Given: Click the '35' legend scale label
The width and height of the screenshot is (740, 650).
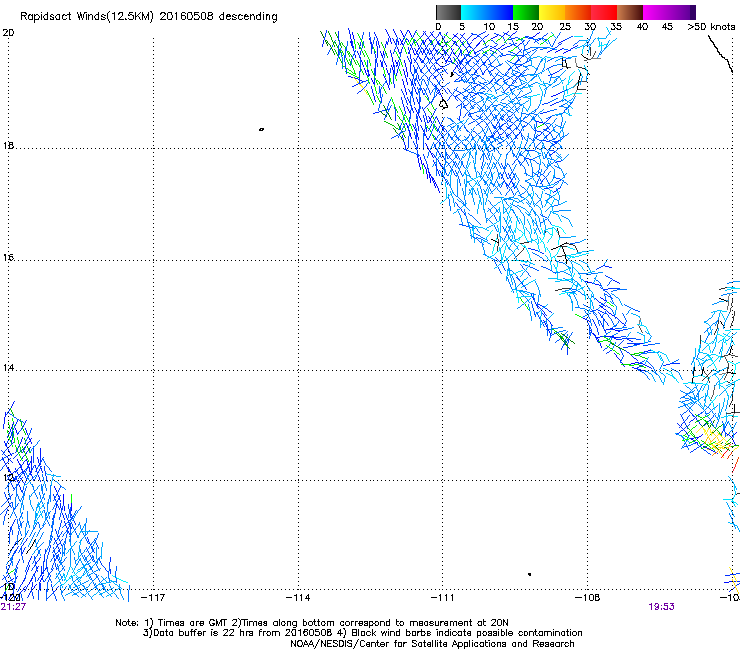Looking at the screenshot, I should click(616, 27).
